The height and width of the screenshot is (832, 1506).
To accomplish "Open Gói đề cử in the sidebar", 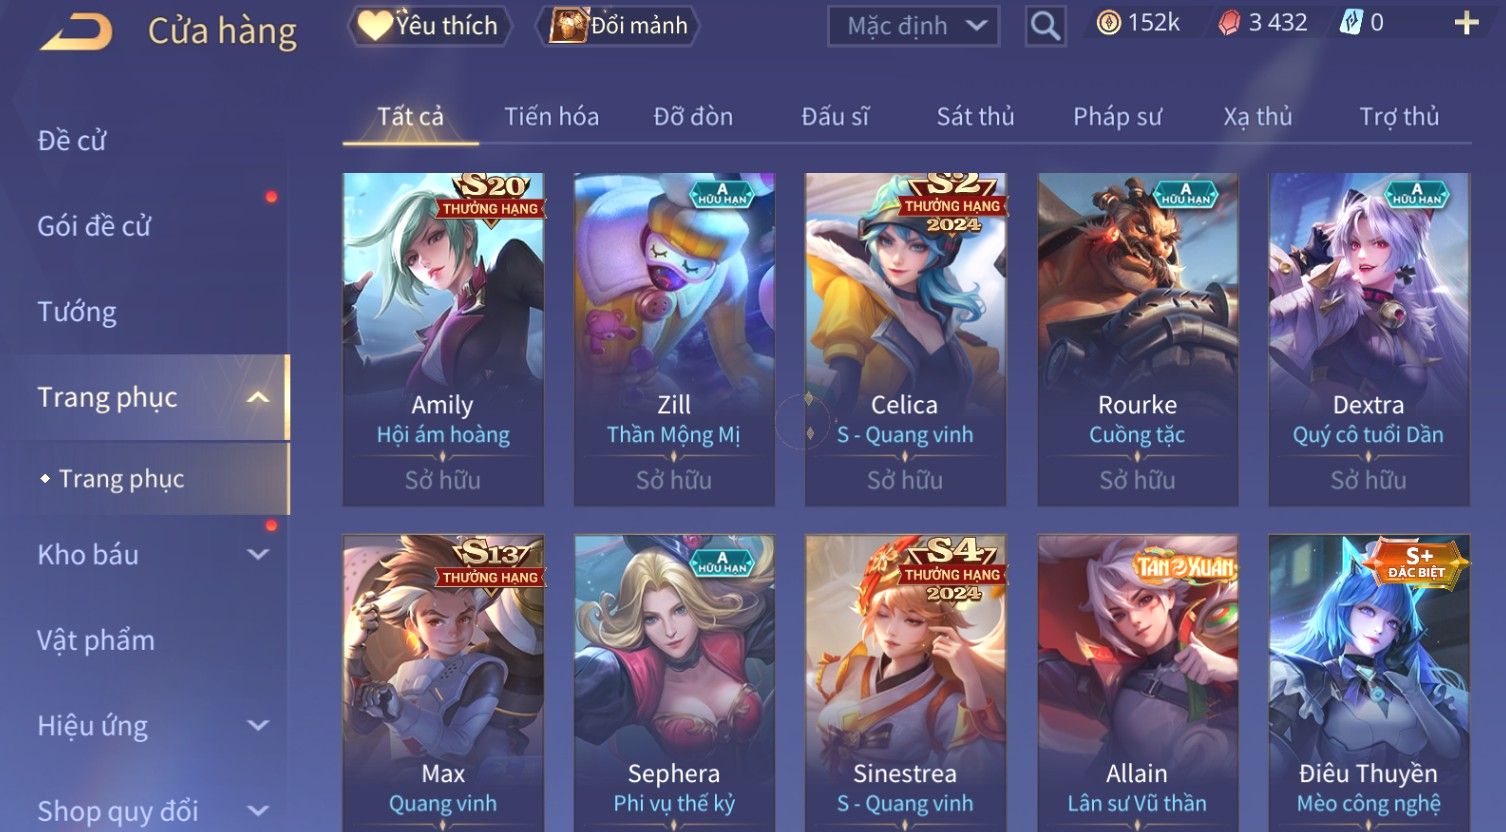I will pyautogui.click(x=94, y=226).
